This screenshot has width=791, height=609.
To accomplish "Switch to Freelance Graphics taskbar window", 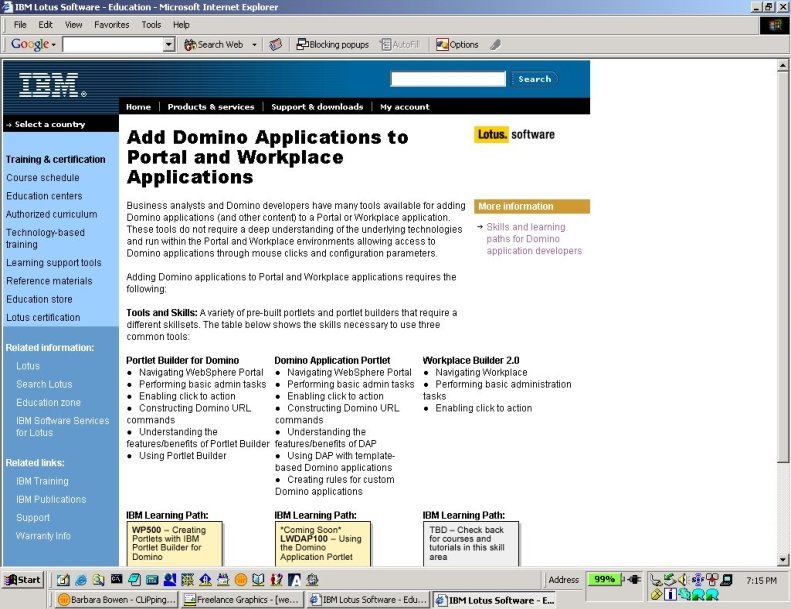I will pos(243,600).
